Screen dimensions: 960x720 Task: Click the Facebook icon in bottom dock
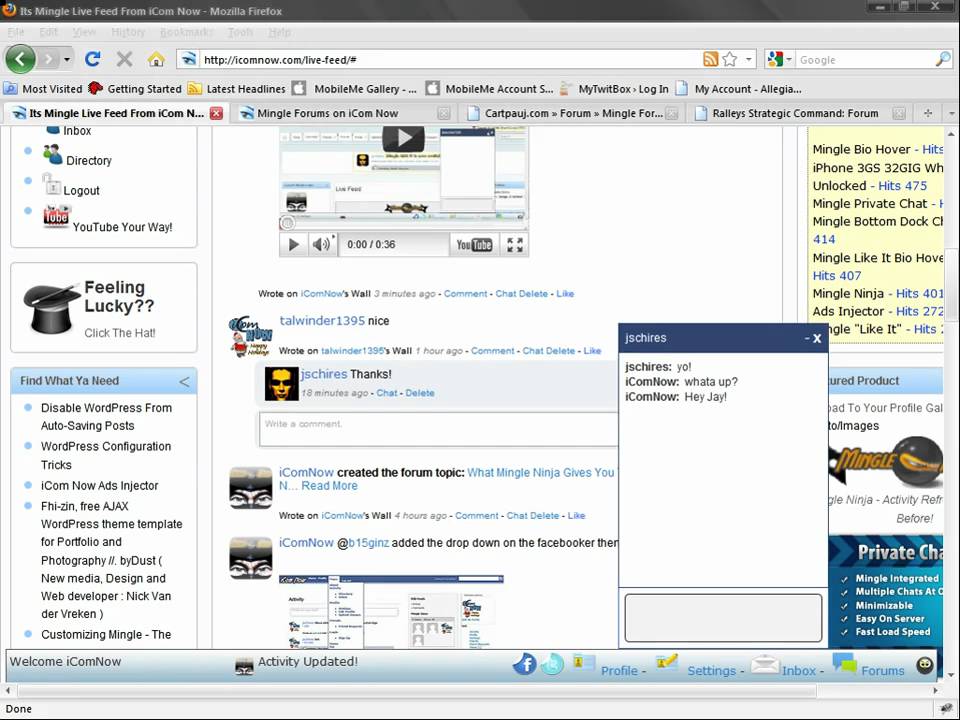(x=524, y=664)
